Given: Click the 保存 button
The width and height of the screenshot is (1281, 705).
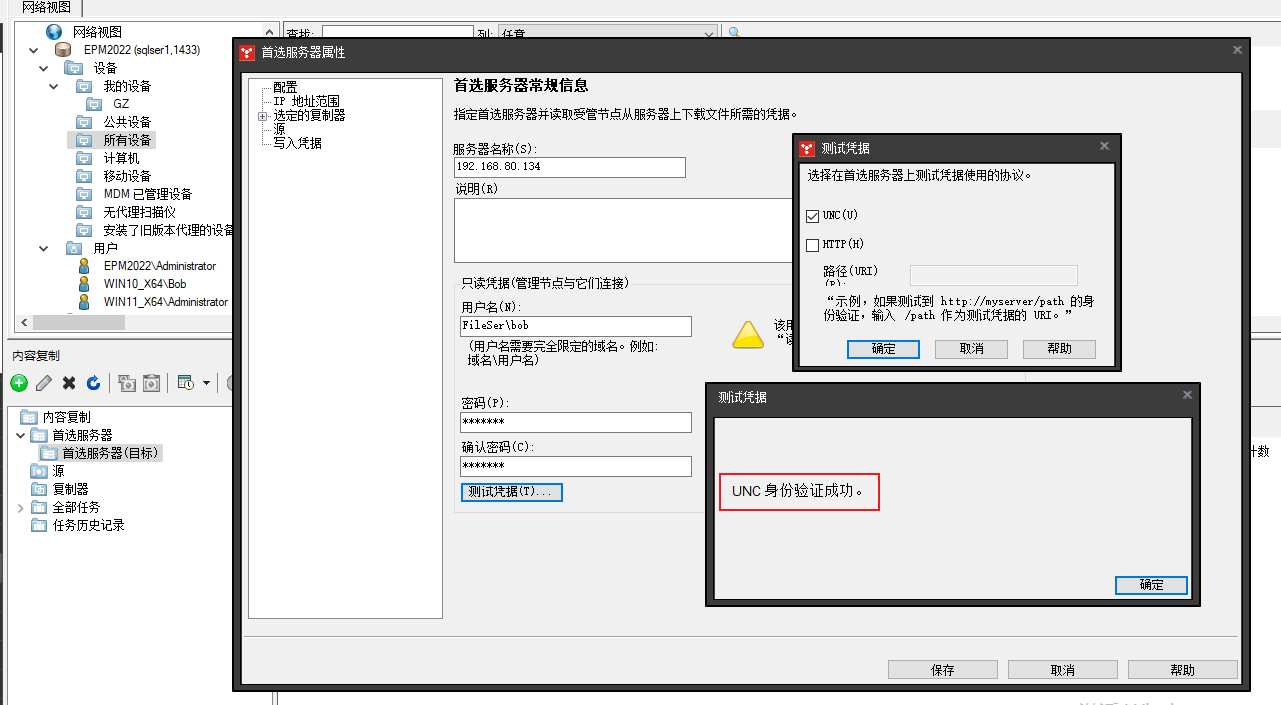Looking at the screenshot, I should [941, 669].
